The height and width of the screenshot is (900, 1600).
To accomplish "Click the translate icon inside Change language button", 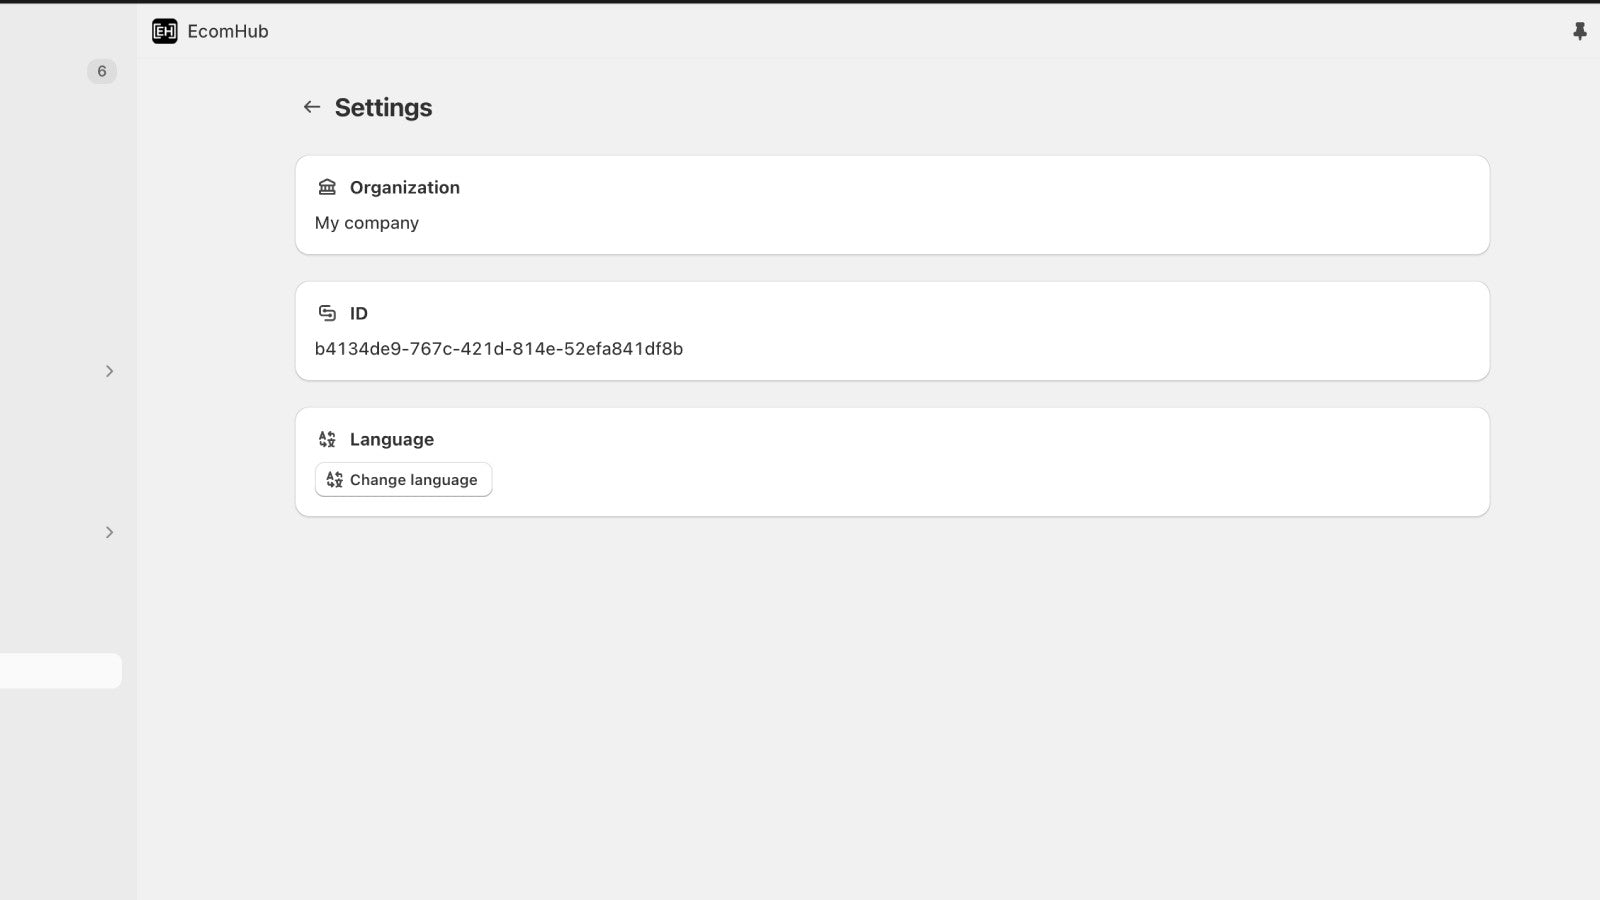I will click(x=335, y=480).
